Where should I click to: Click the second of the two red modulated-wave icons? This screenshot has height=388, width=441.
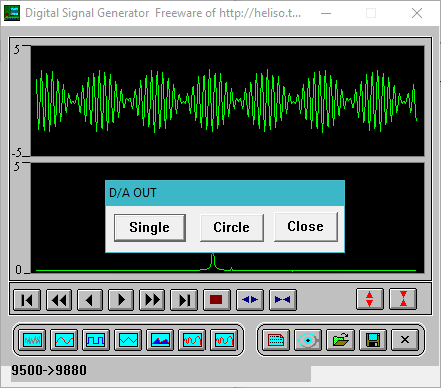click(x=224, y=340)
